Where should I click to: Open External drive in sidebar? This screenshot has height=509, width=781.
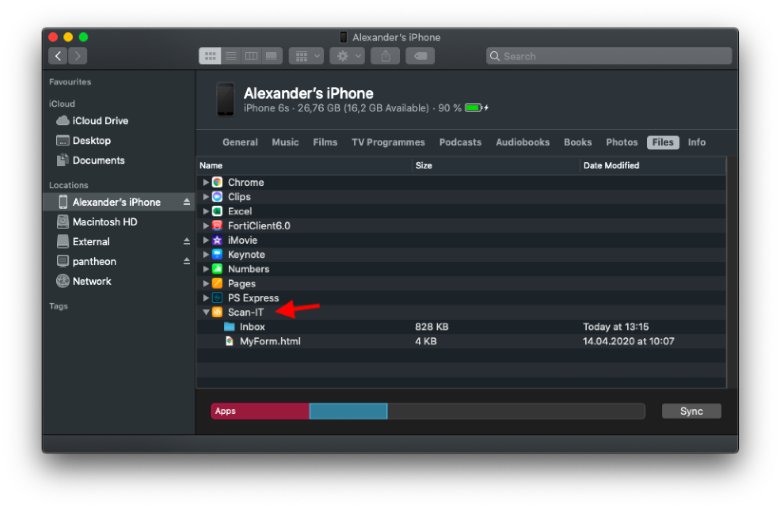click(x=119, y=242)
